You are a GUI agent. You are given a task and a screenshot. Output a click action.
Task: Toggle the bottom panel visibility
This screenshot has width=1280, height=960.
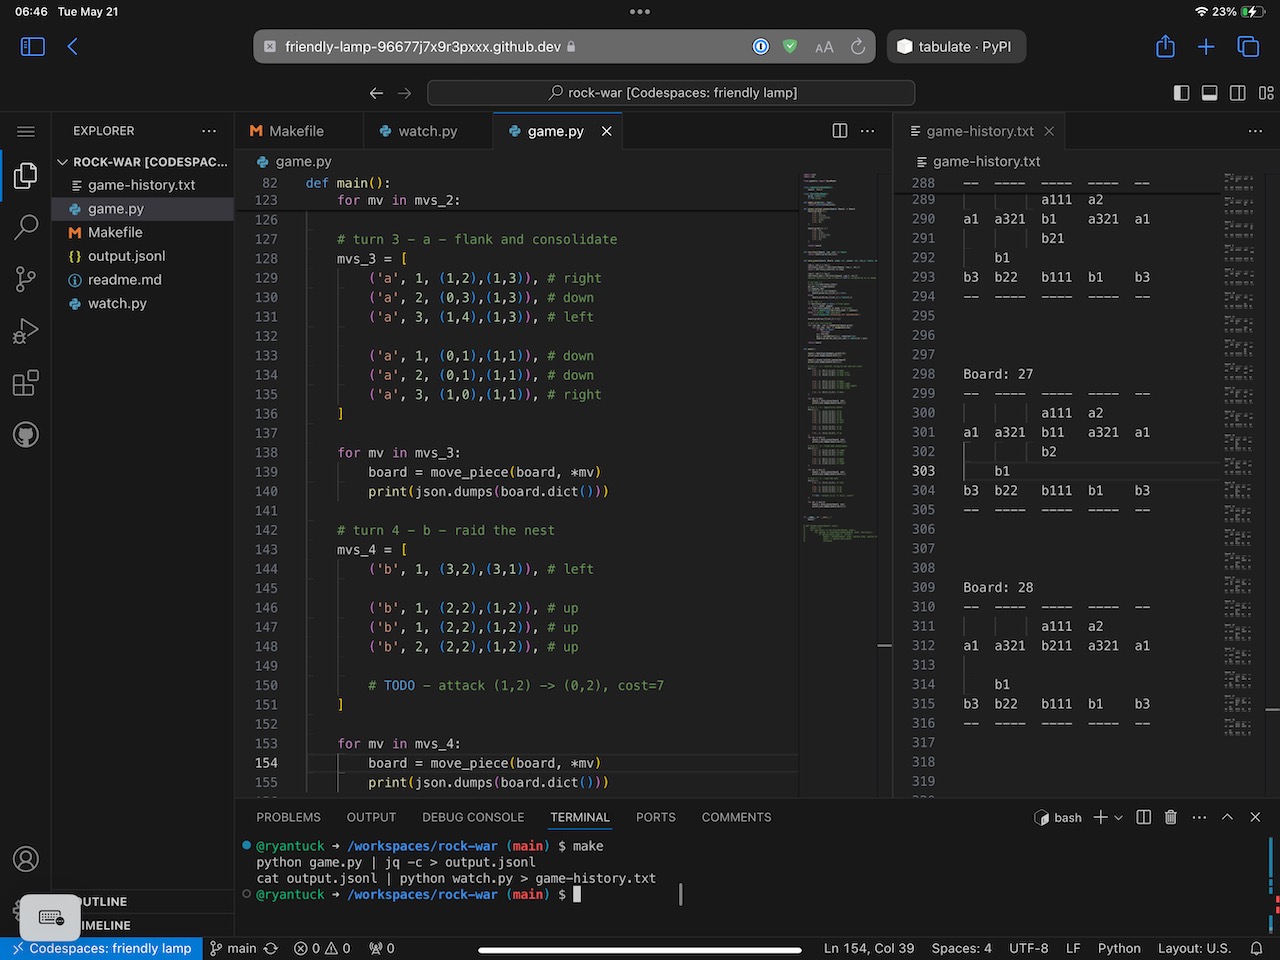pyautogui.click(x=1209, y=93)
